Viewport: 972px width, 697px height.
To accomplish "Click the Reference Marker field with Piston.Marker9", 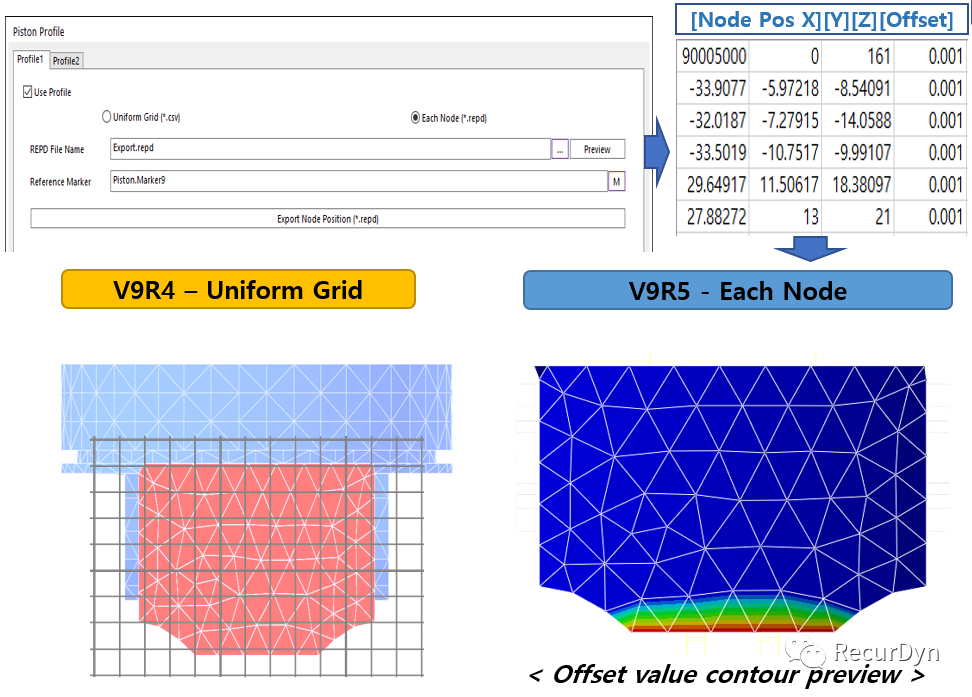I will tap(357, 182).
